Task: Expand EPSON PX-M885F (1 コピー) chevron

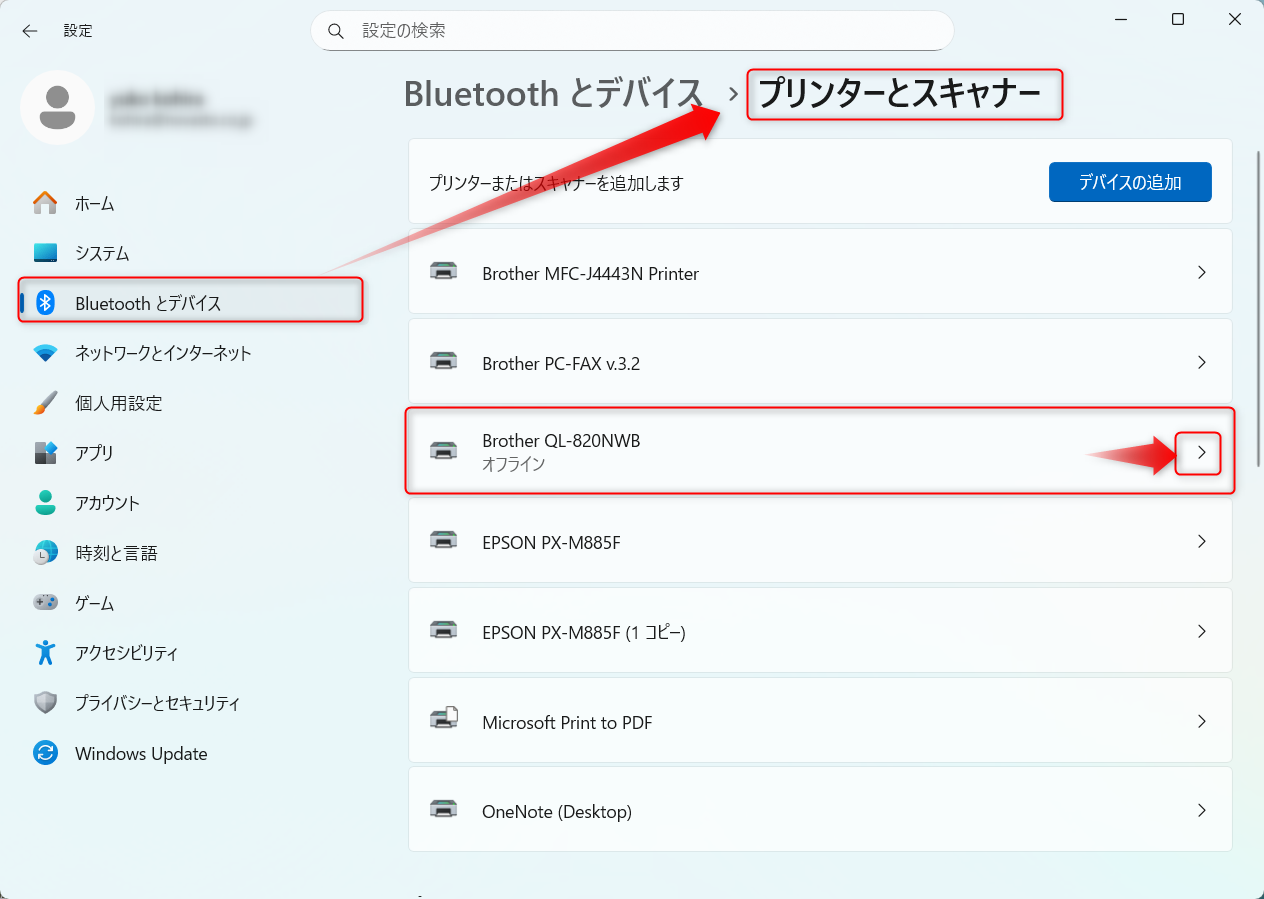Action: click(x=1202, y=631)
